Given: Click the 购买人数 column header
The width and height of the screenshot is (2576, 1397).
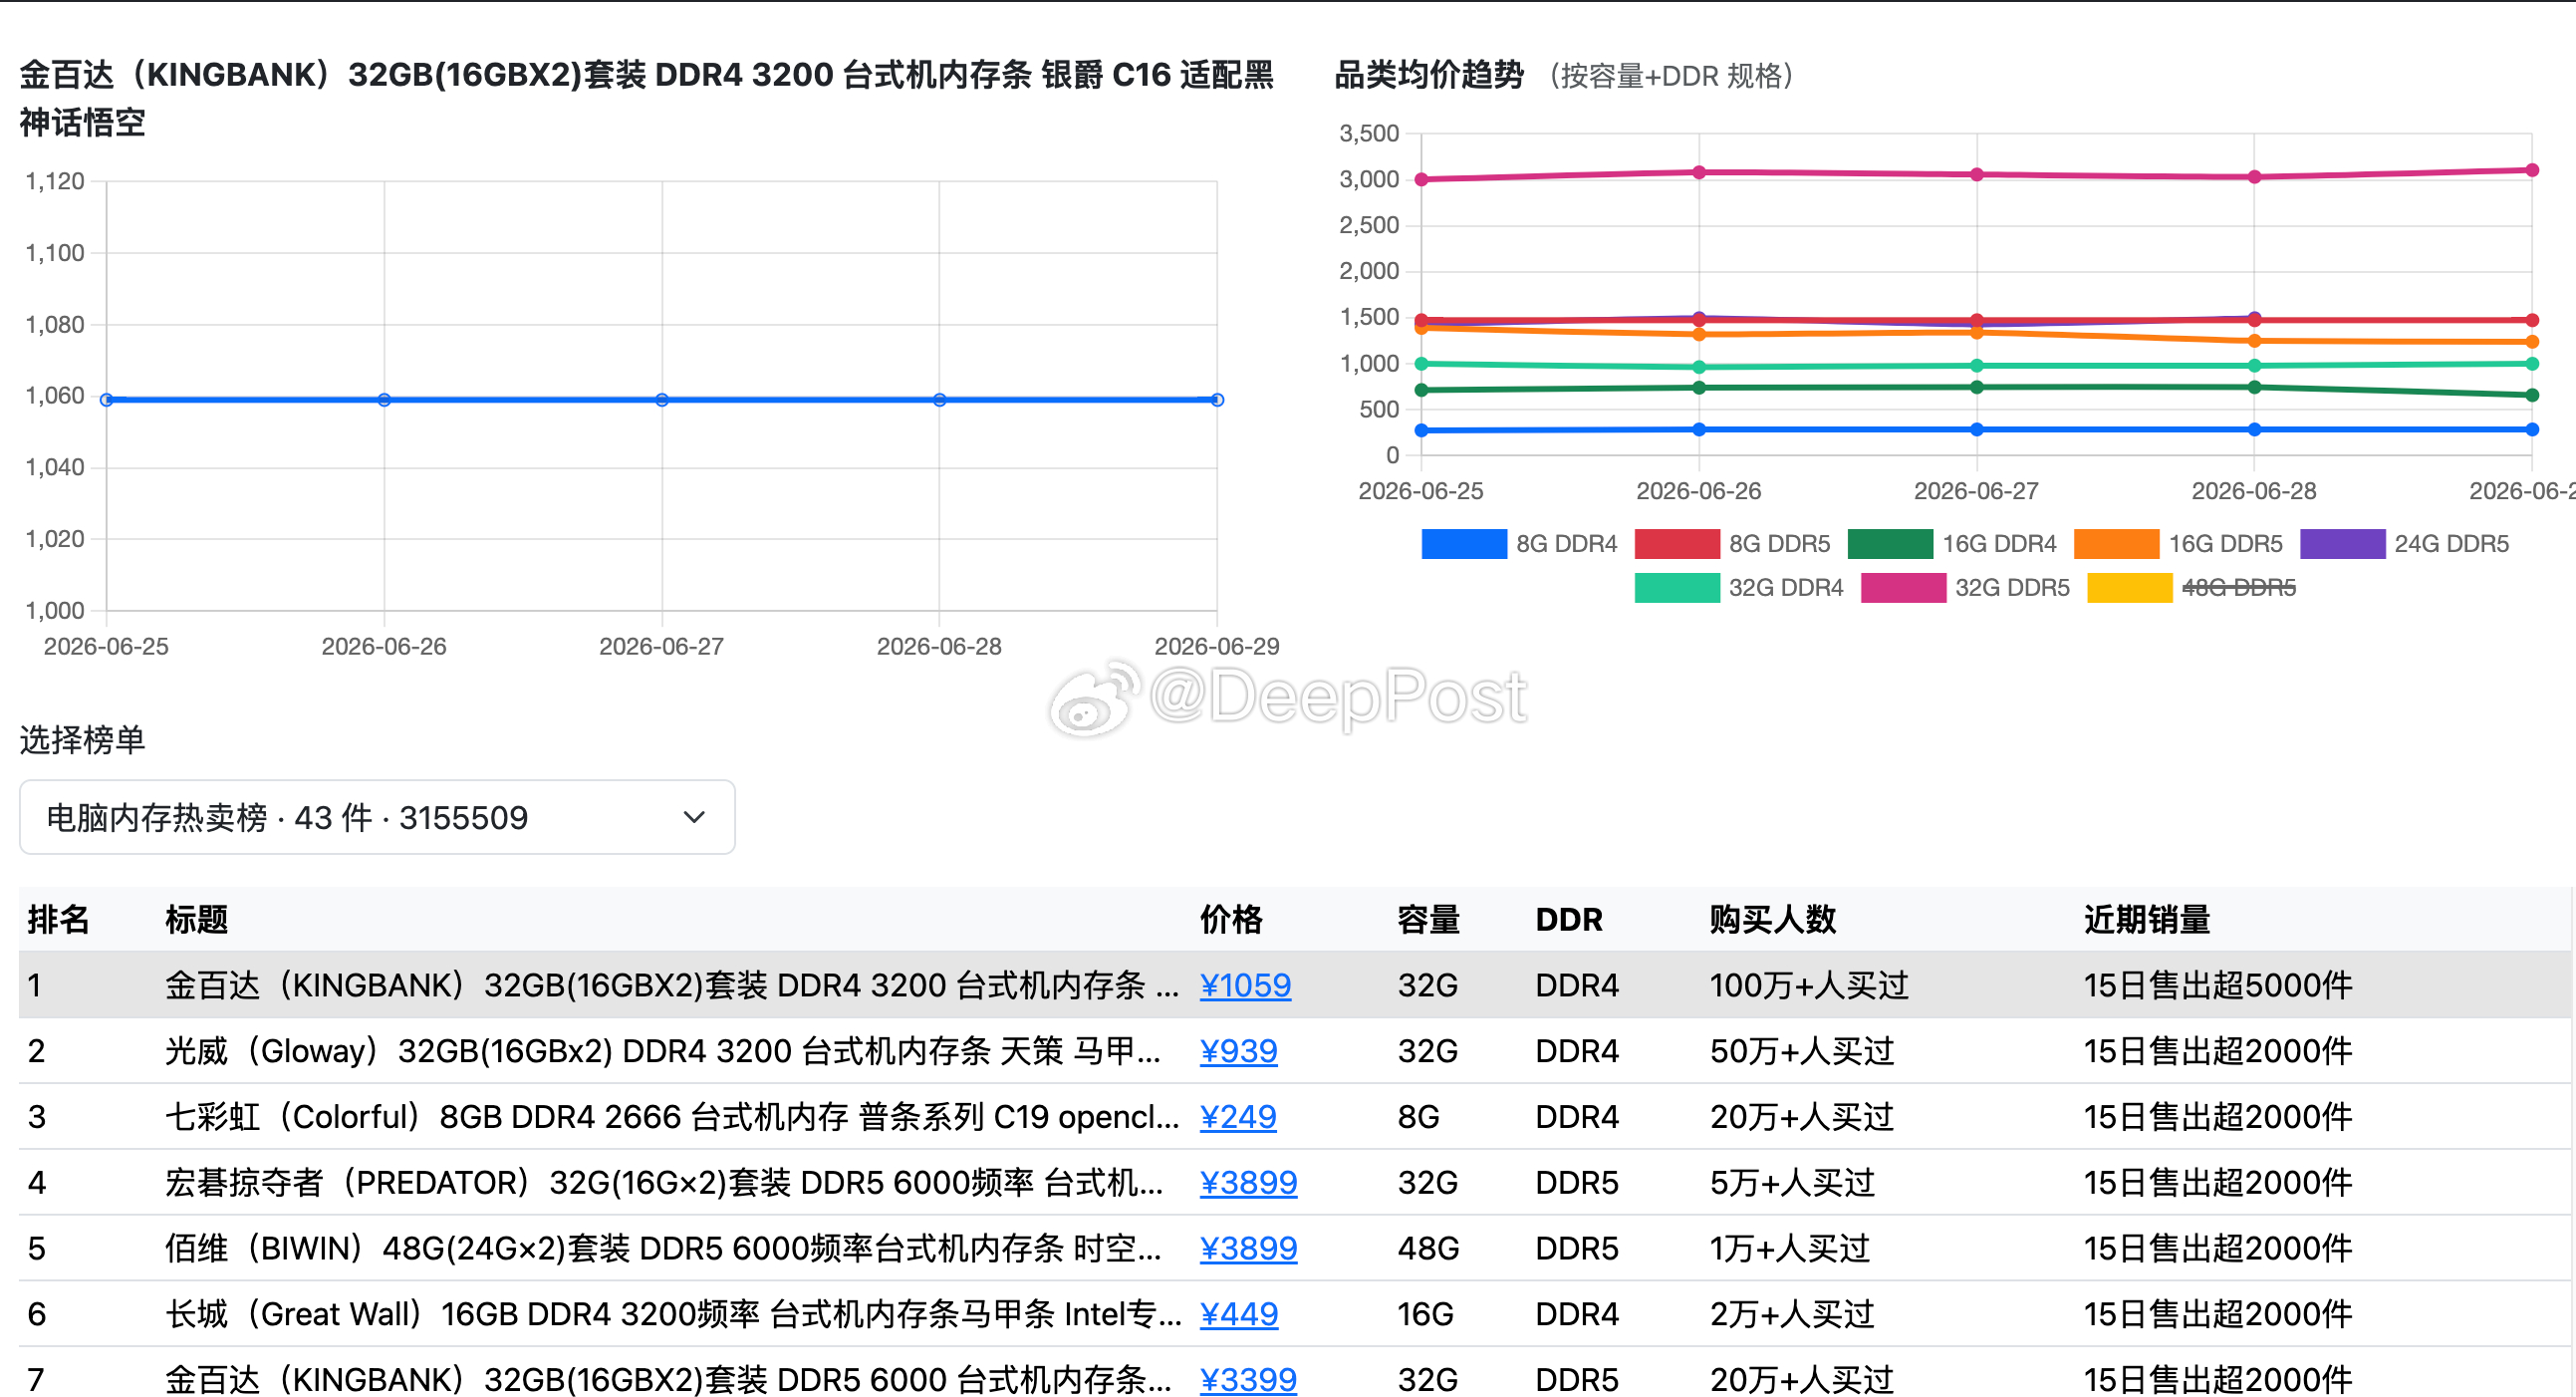Looking at the screenshot, I should click(1773, 919).
